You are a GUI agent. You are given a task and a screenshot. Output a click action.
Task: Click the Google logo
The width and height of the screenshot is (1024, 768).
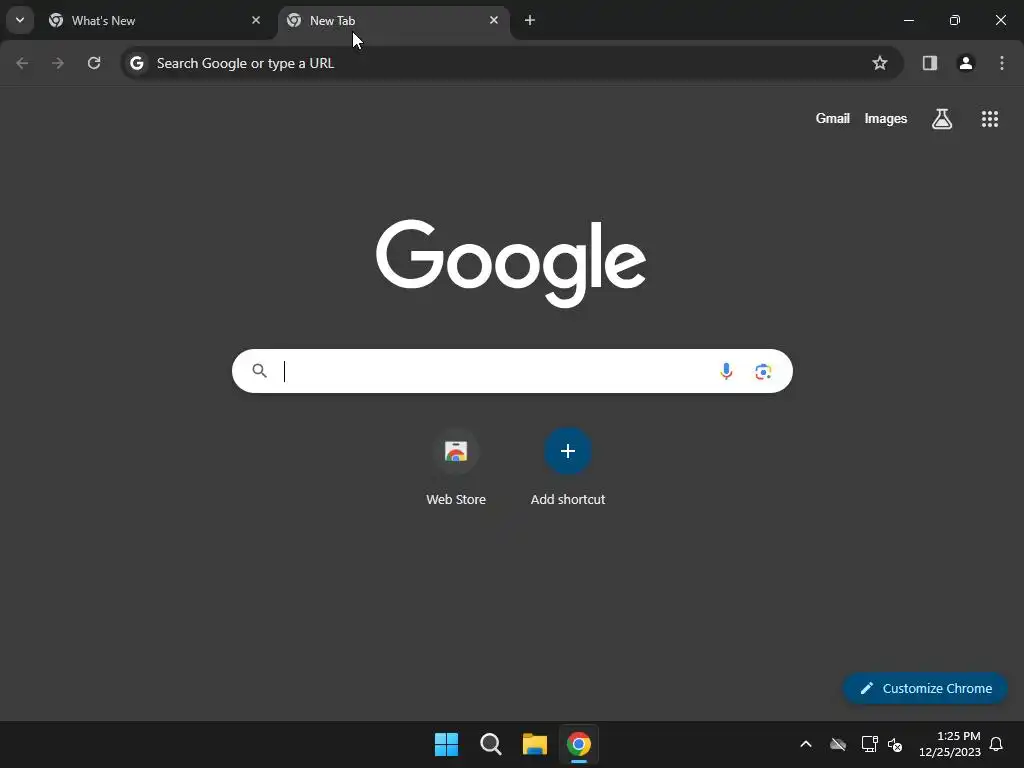511,263
